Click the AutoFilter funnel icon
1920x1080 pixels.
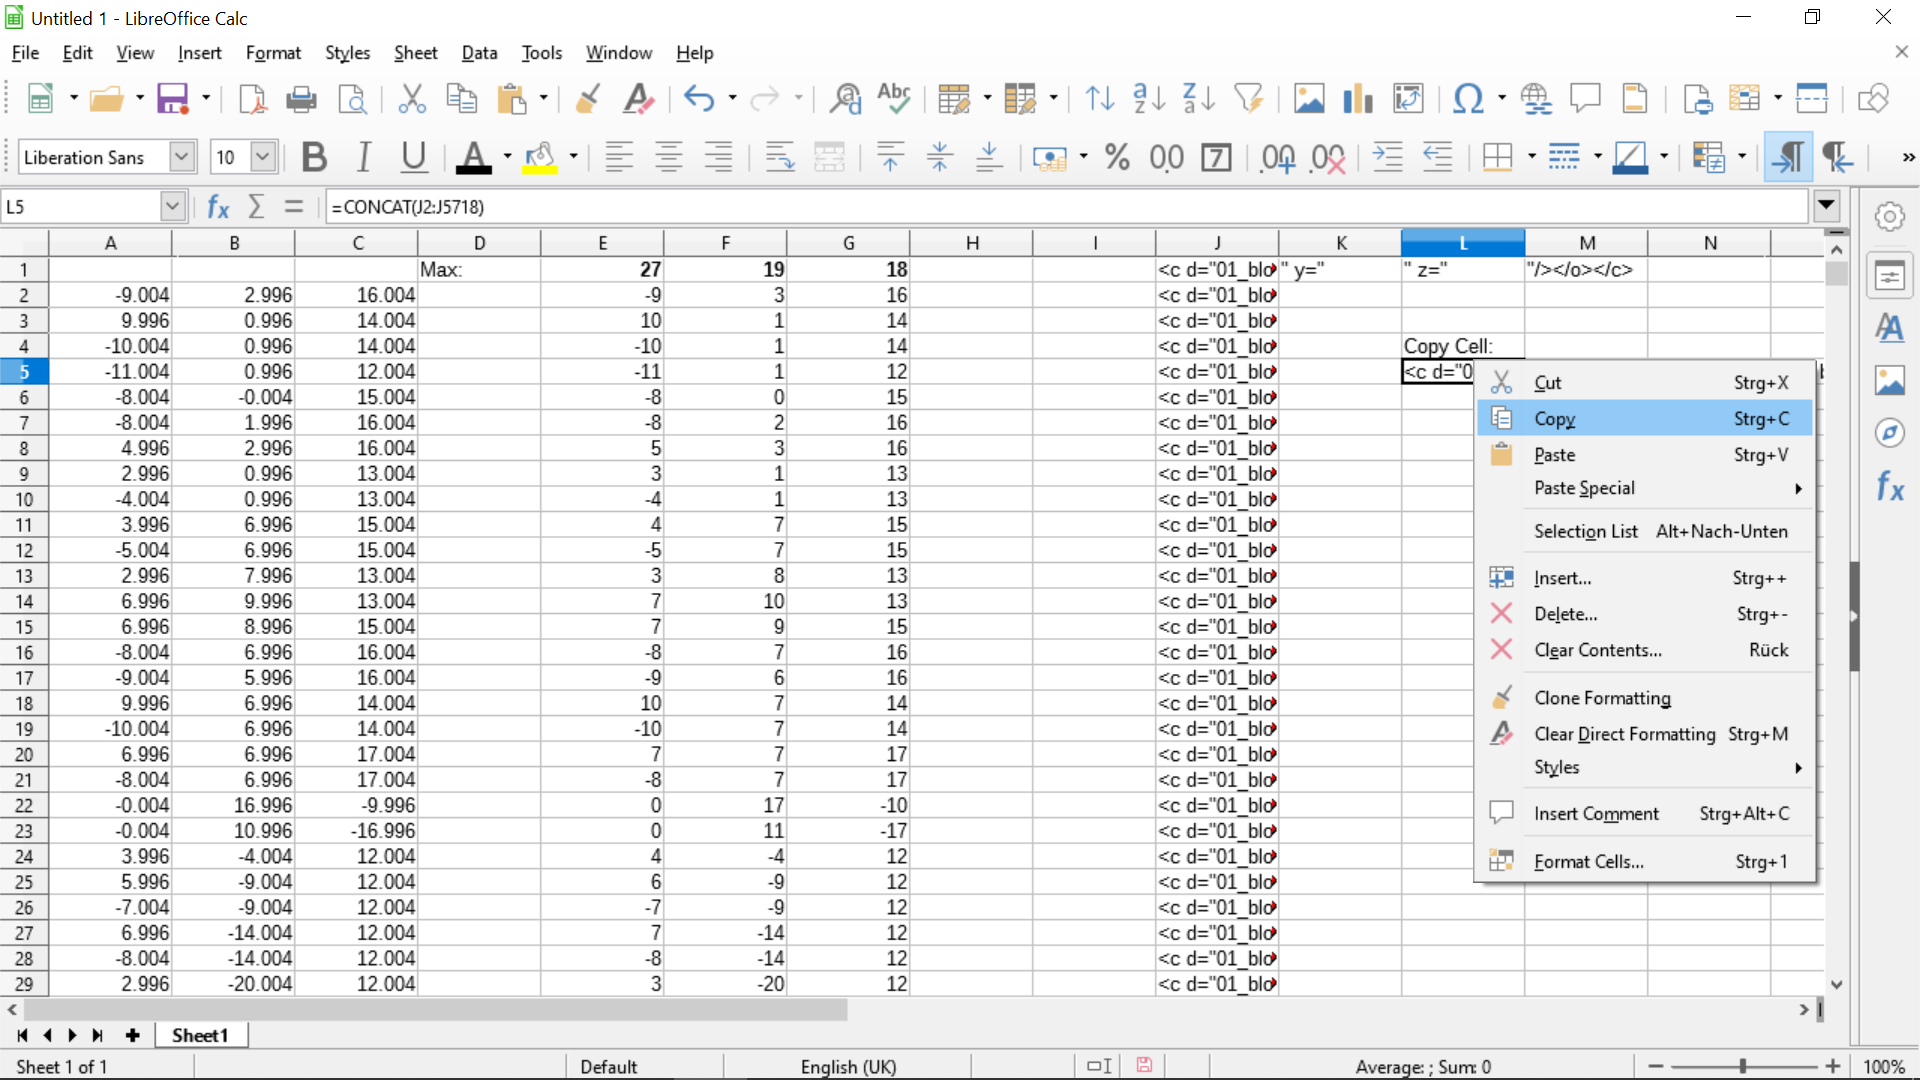click(x=1248, y=98)
